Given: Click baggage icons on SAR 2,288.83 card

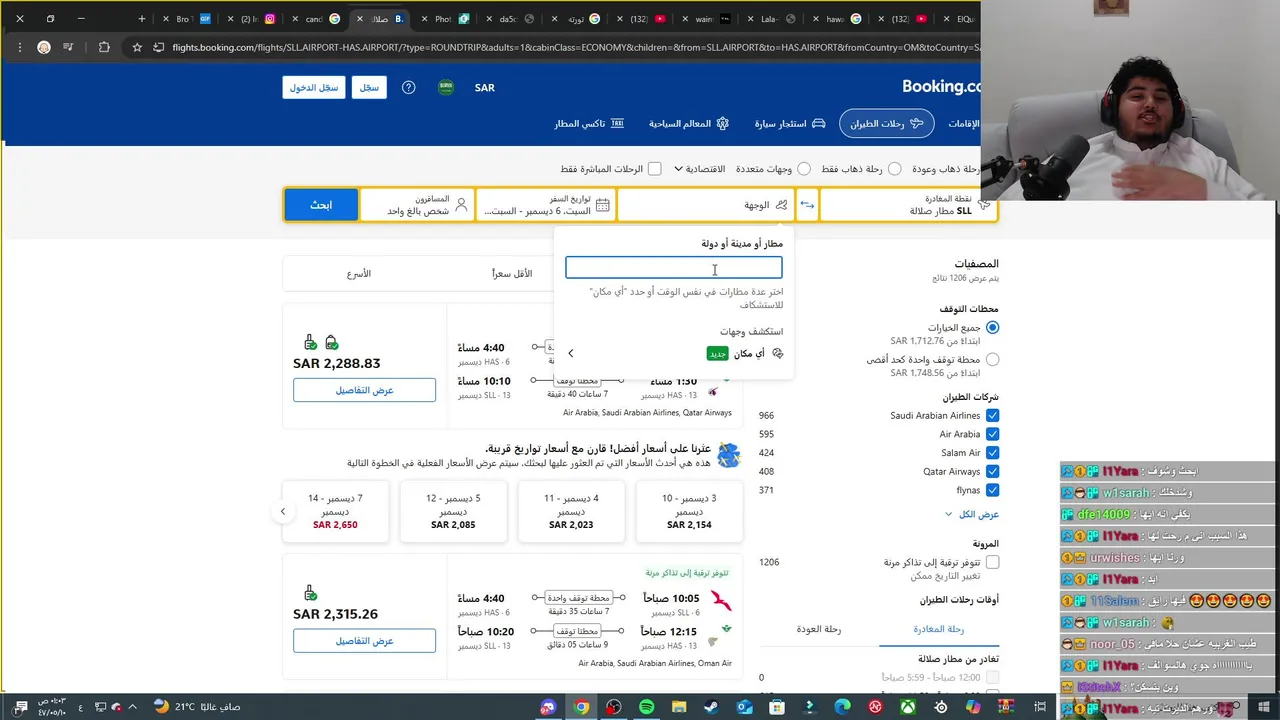Looking at the screenshot, I should pos(321,343).
